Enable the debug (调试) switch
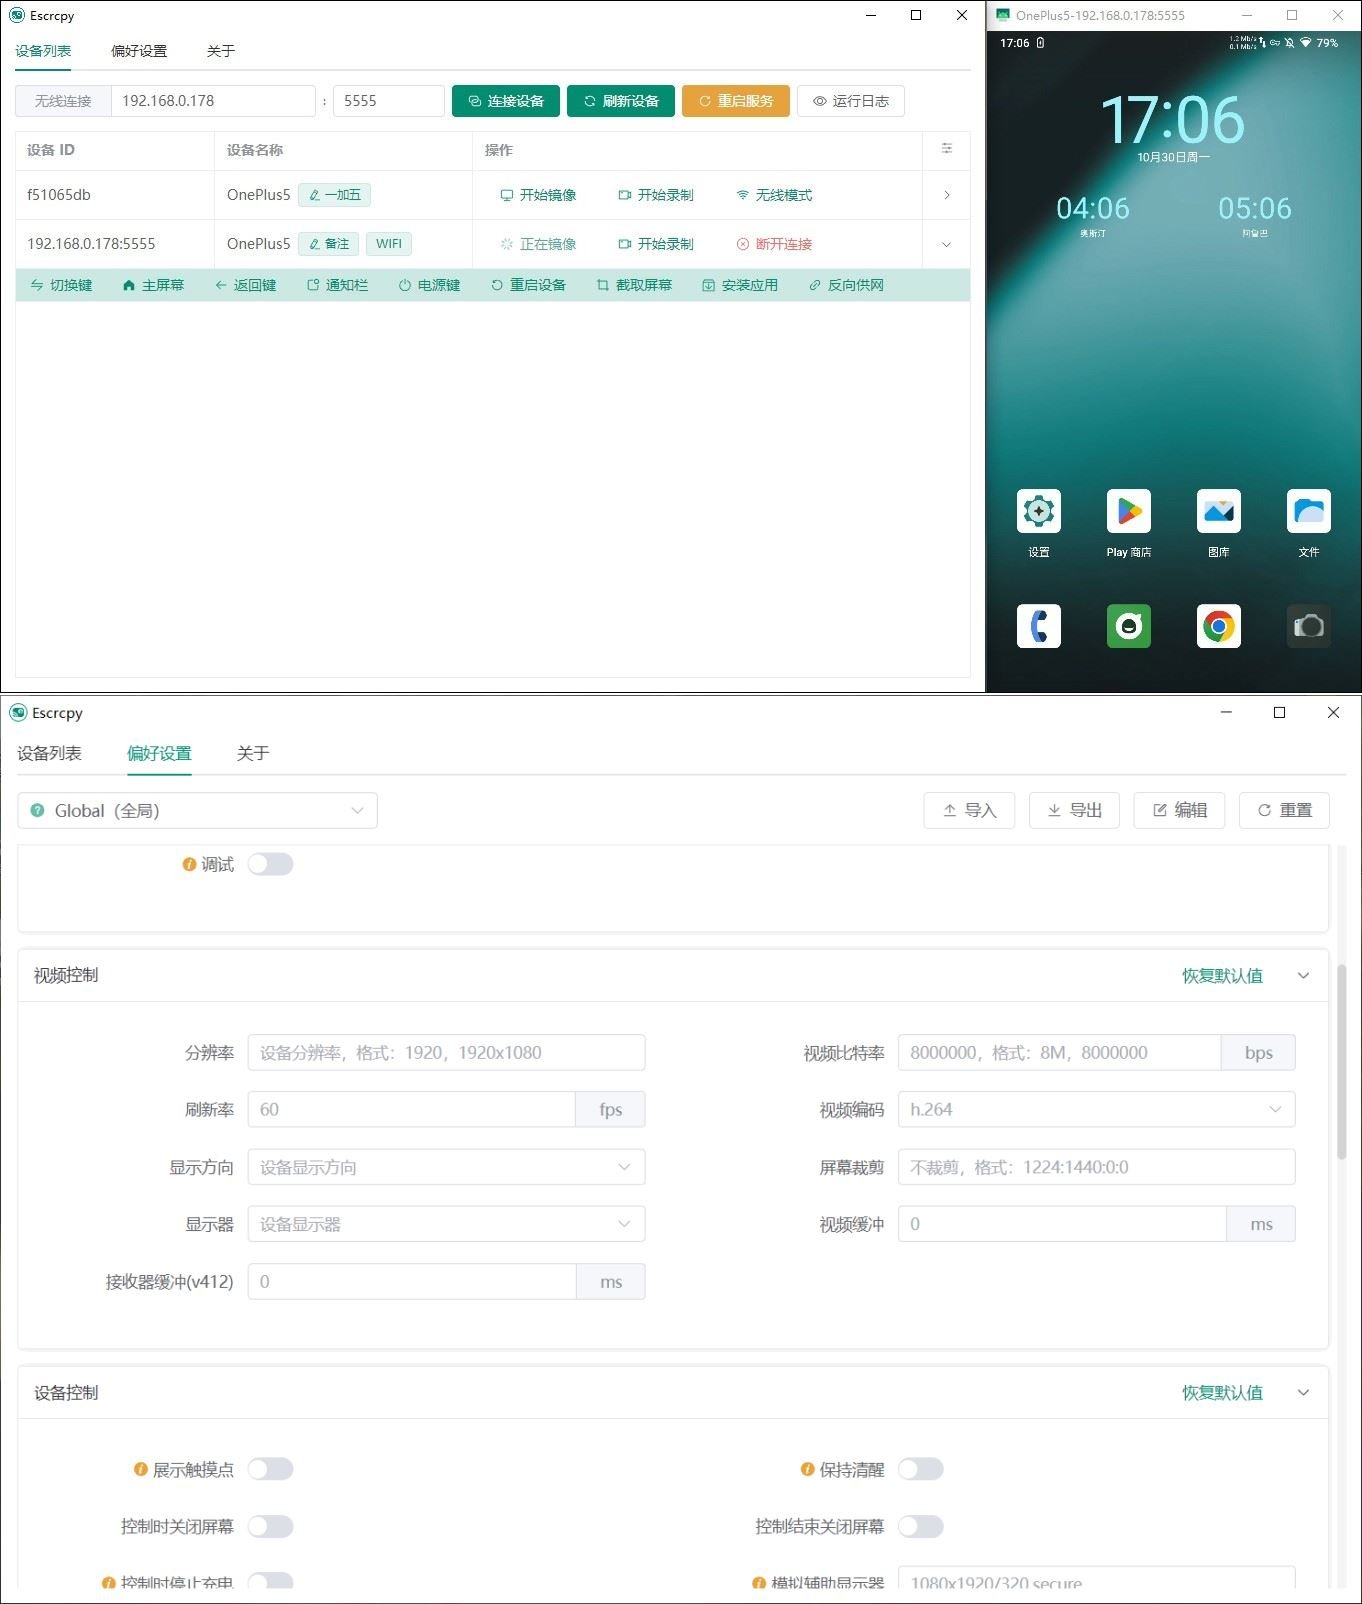1362x1604 pixels. pyautogui.click(x=270, y=864)
